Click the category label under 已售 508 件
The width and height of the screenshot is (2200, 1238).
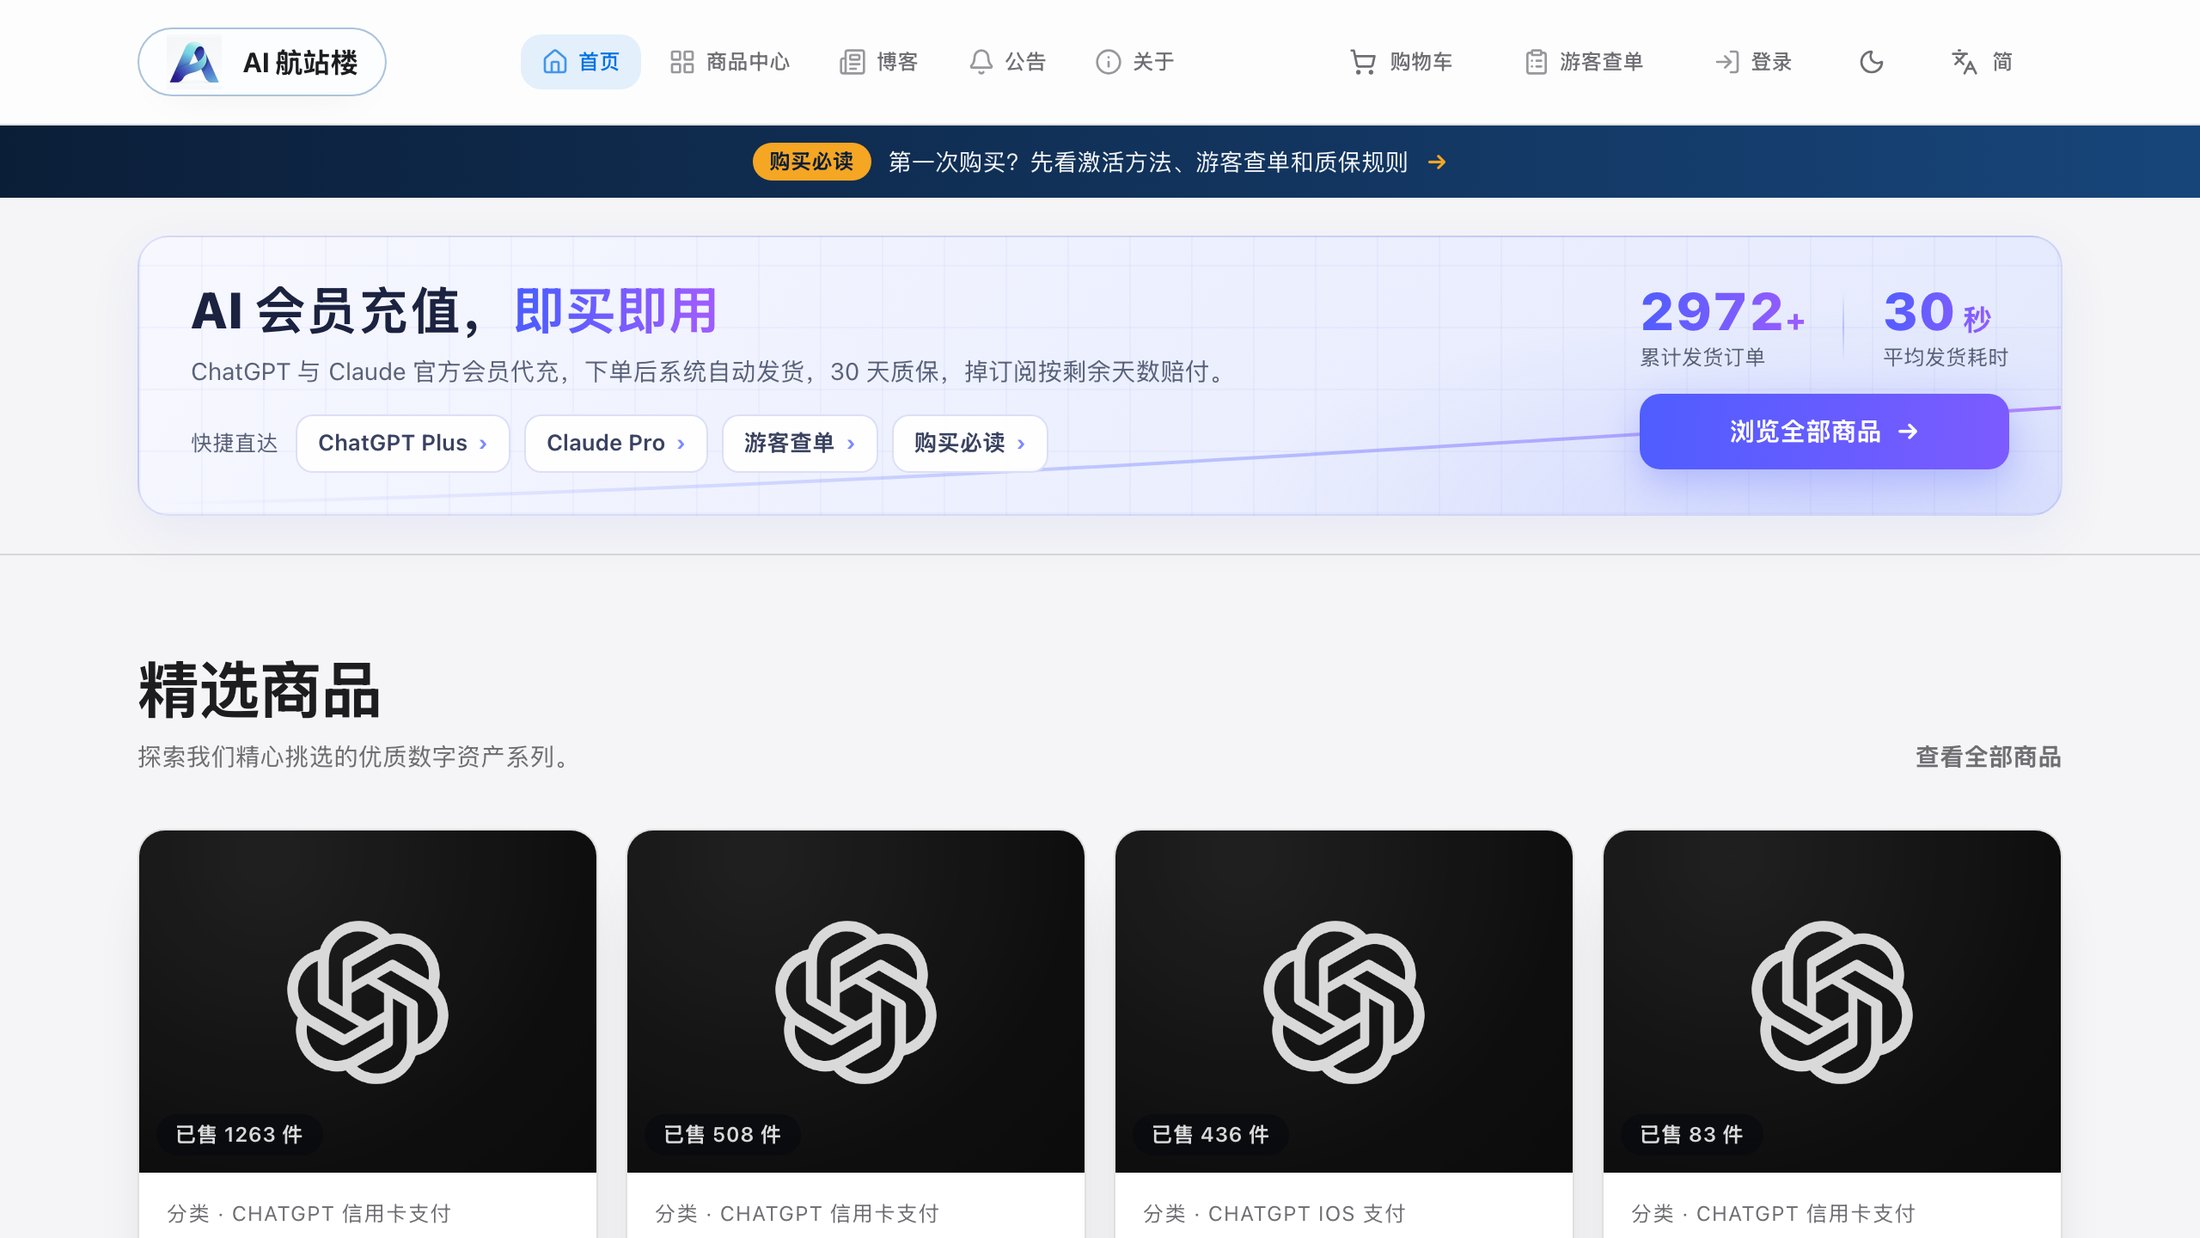[x=797, y=1213]
